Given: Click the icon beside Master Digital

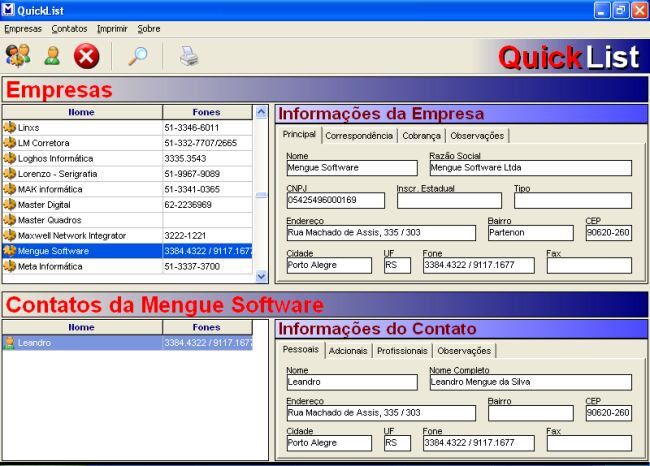Looking at the screenshot, I should (x=10, y=204).
